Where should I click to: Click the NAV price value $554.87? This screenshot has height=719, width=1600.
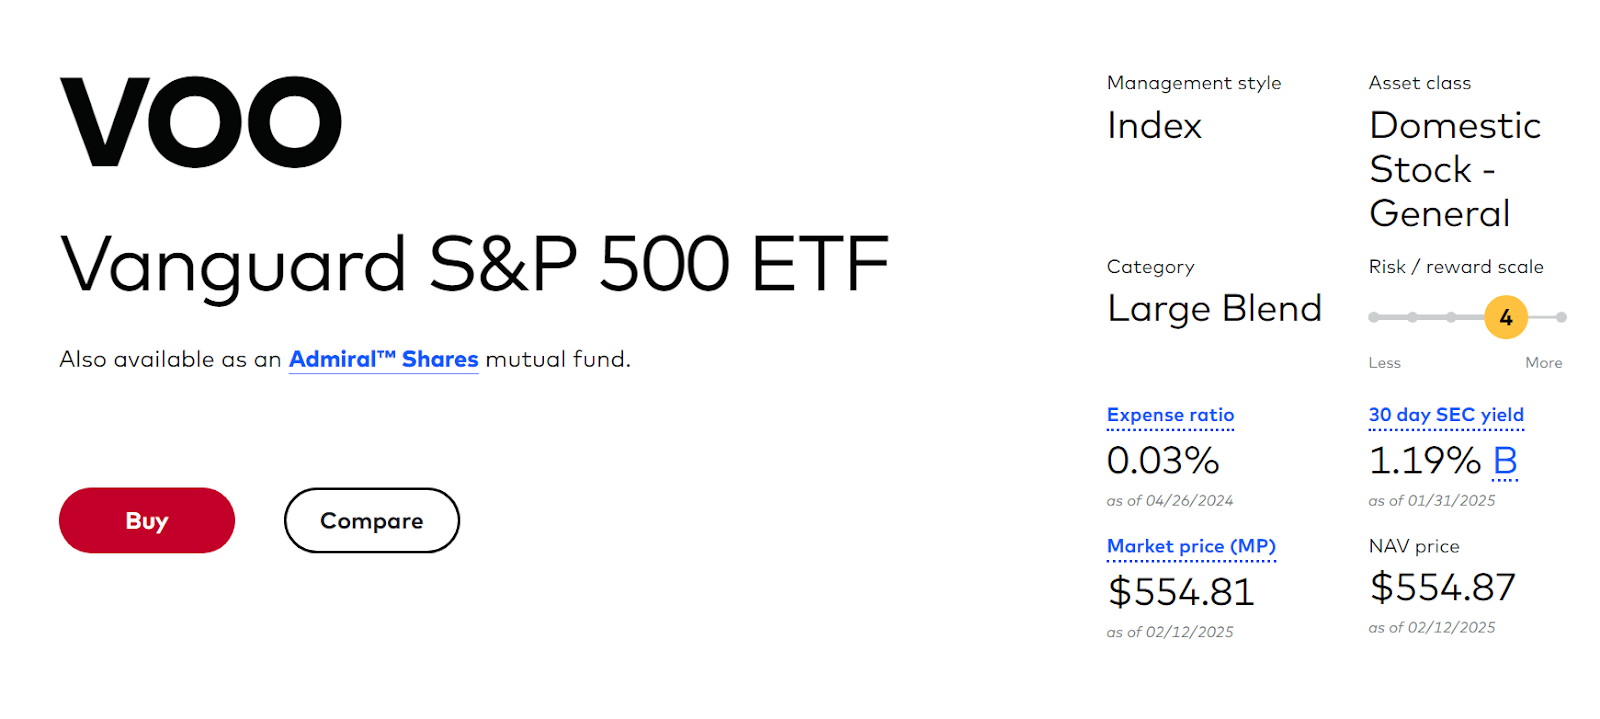click(1442, 588)
